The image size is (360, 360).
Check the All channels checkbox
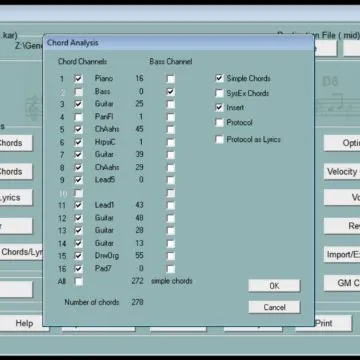79,281
